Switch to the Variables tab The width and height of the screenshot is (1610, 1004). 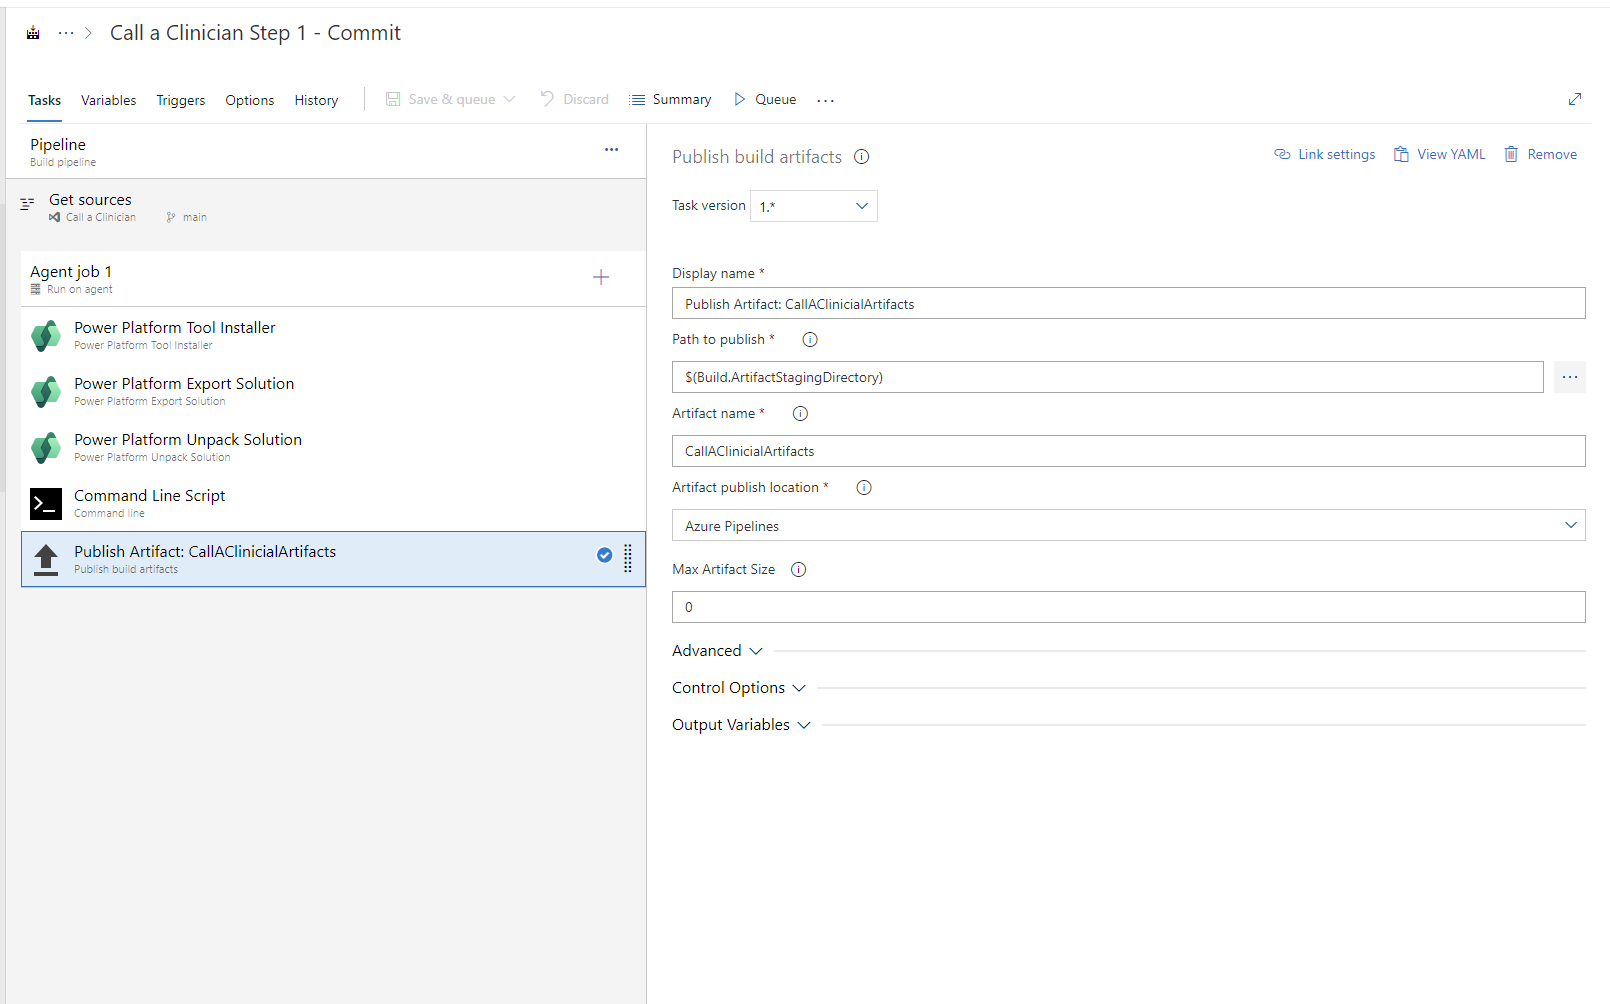tap(108, 100)
